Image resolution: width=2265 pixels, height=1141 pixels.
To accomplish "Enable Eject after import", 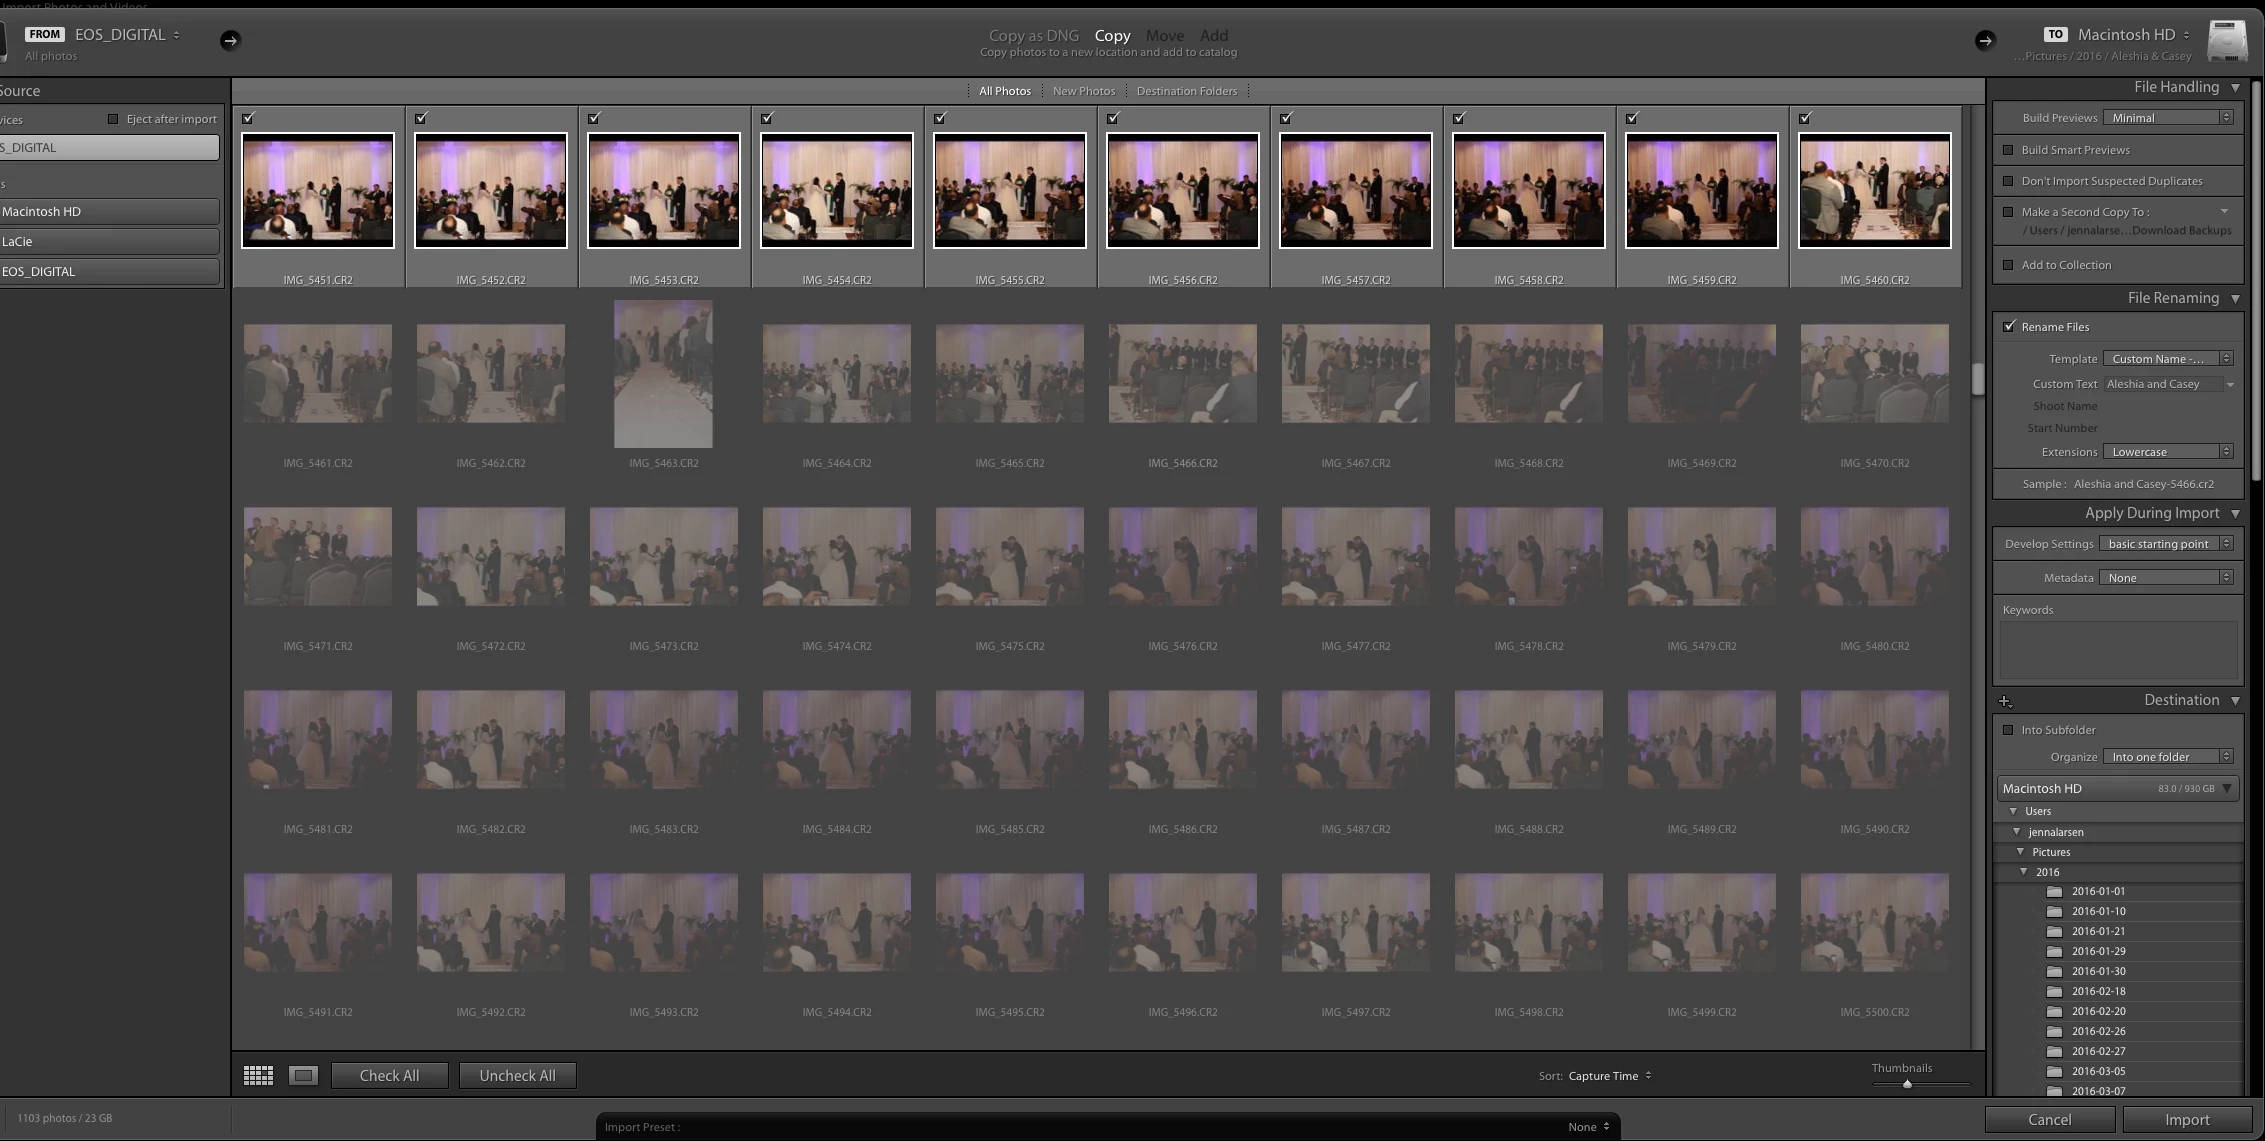I will coord(113,119).
